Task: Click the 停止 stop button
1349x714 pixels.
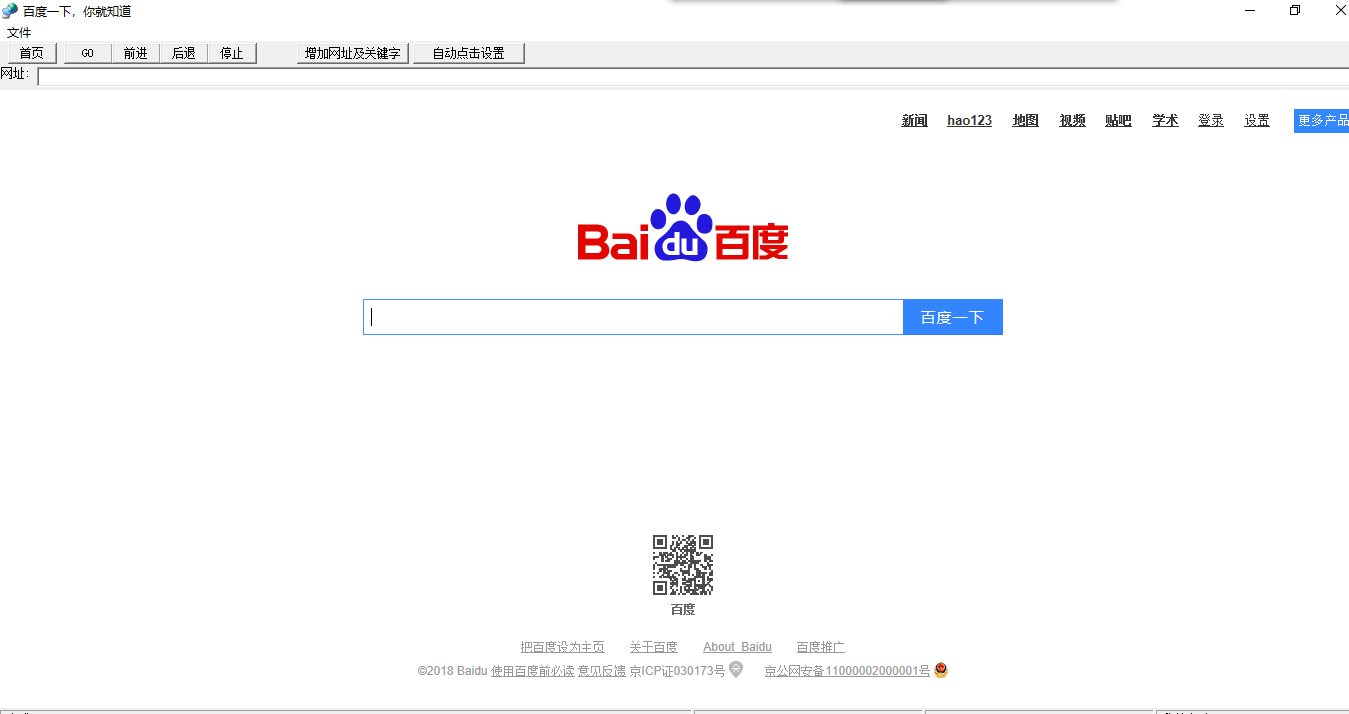Action: (x=232, y=53)
